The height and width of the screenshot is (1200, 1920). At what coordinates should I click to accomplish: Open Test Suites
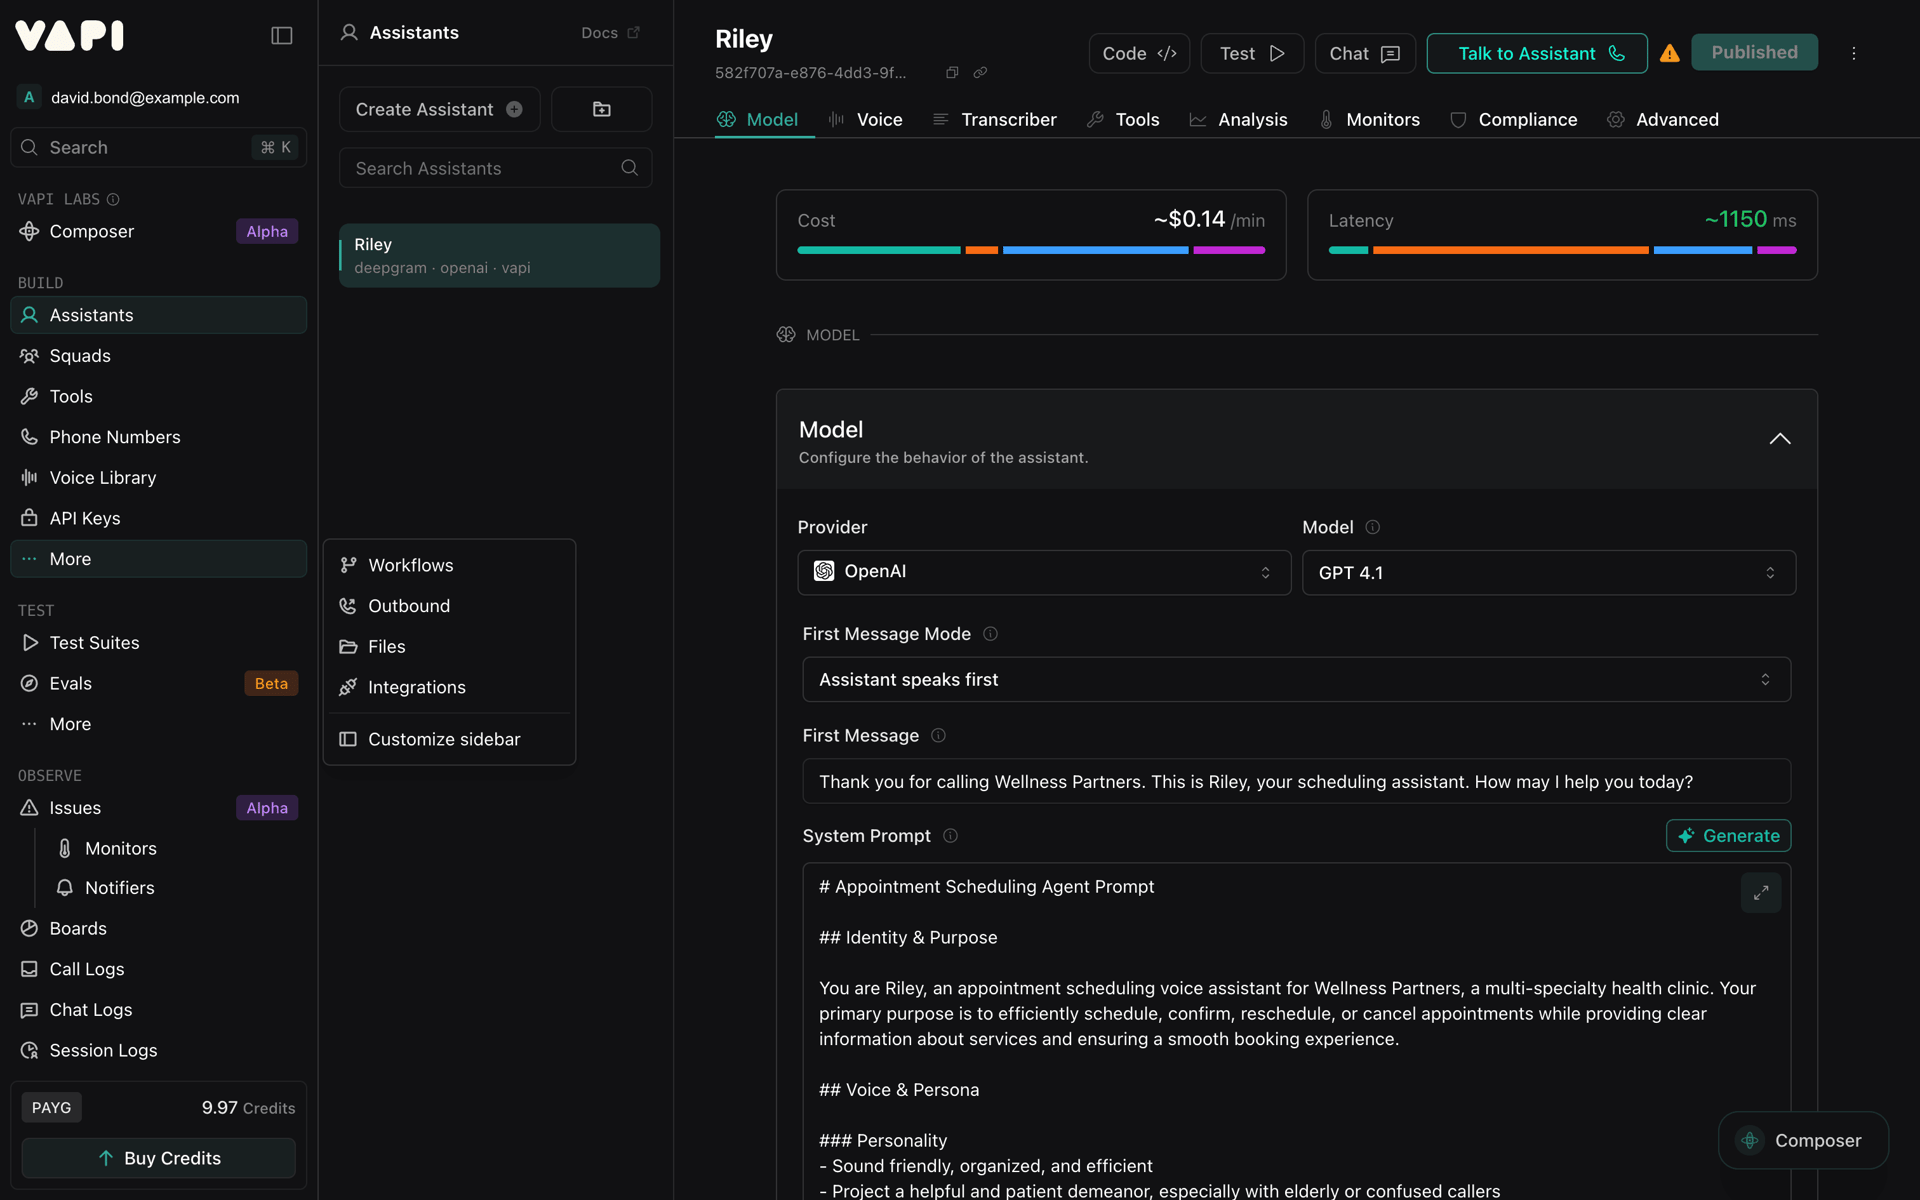[158, 643]
